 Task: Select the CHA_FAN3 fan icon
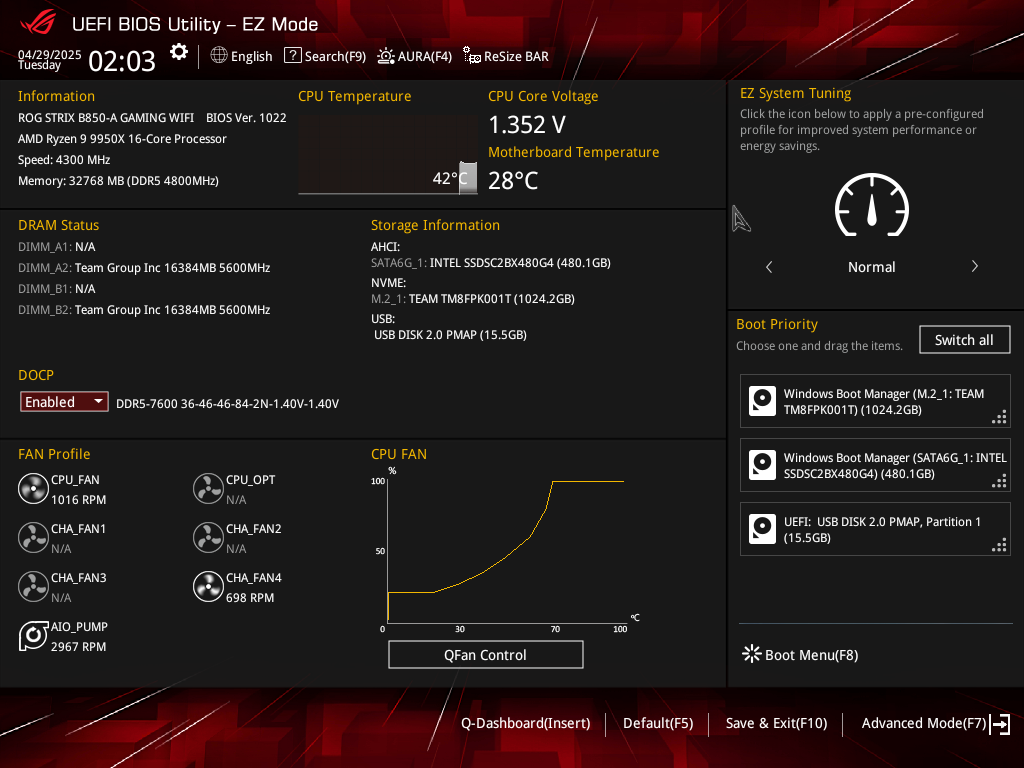coord(33,587)
